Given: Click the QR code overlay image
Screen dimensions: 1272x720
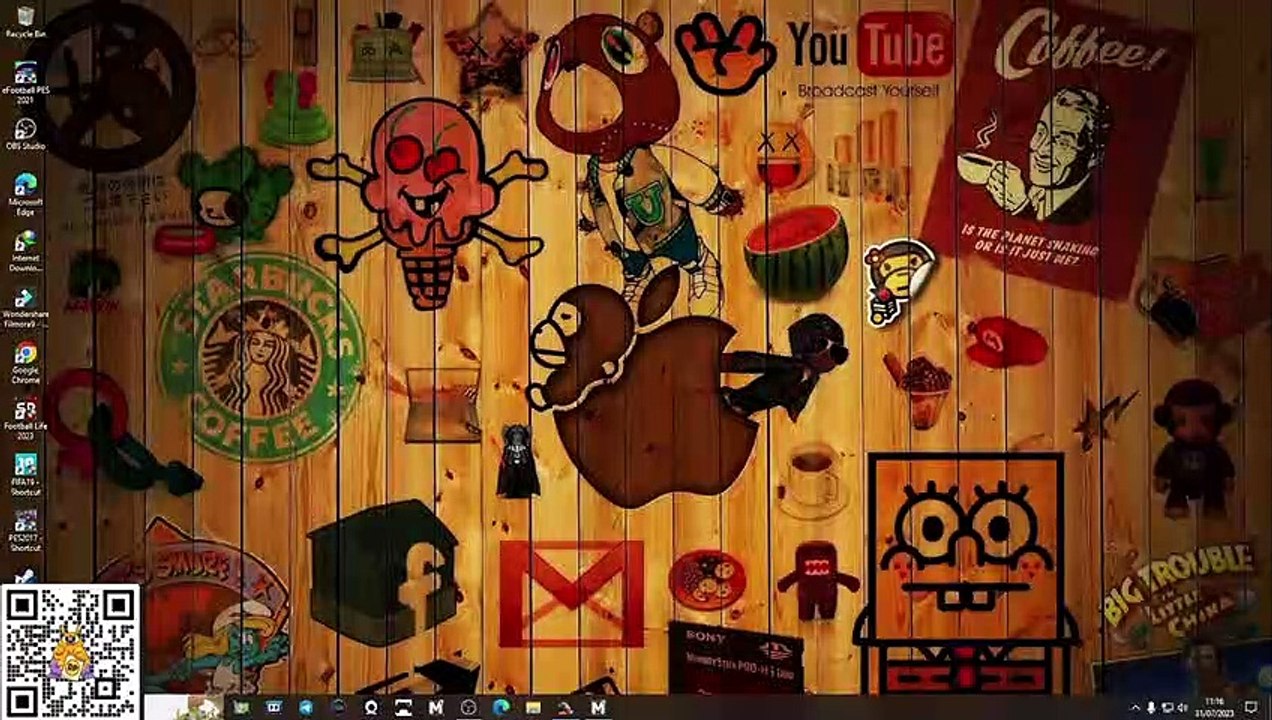Looking at the screenshot, I should point(70,651).
